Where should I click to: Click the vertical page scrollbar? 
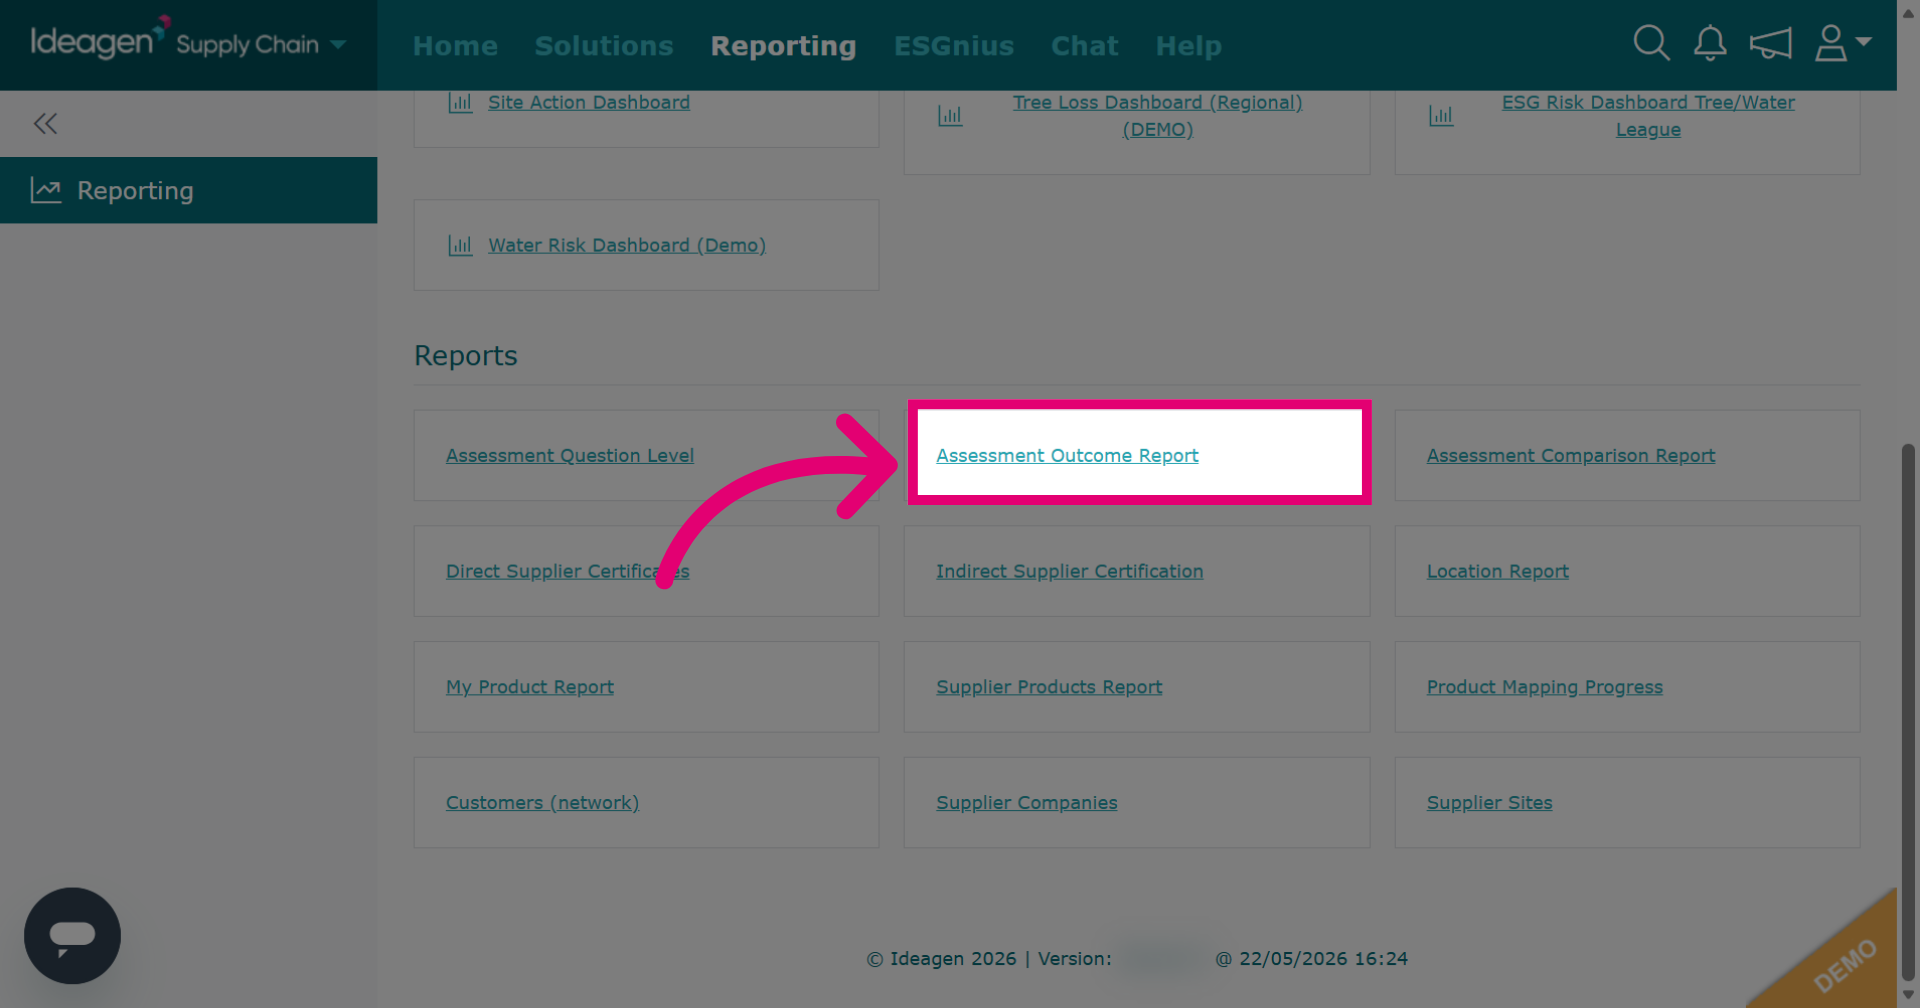[1908, 712]
